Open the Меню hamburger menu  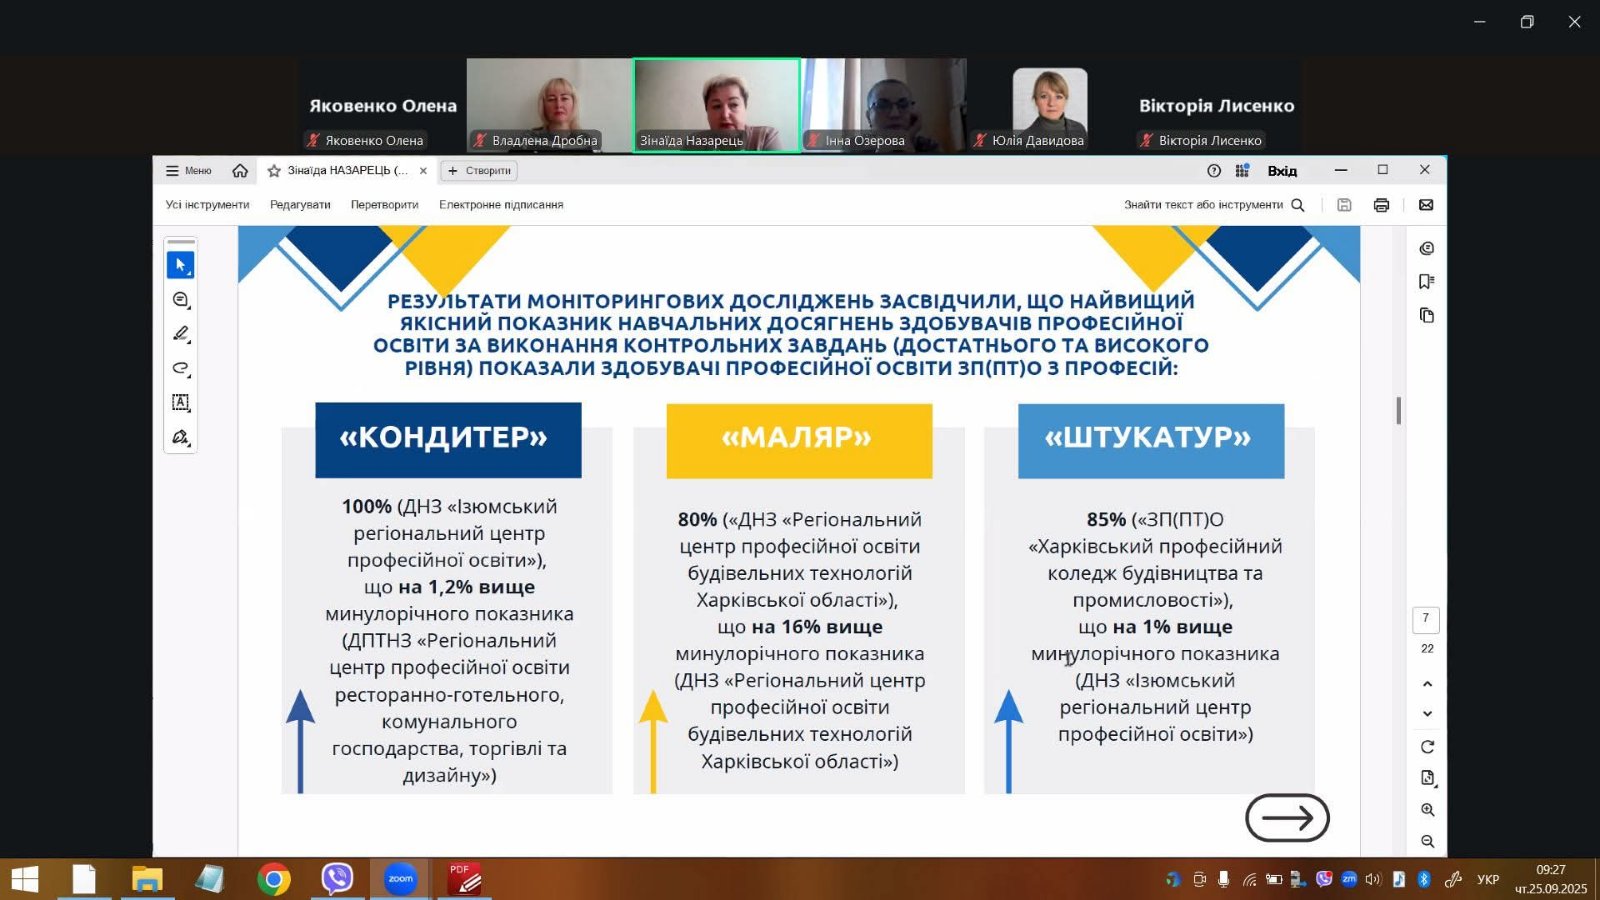(x=188, y=171)
